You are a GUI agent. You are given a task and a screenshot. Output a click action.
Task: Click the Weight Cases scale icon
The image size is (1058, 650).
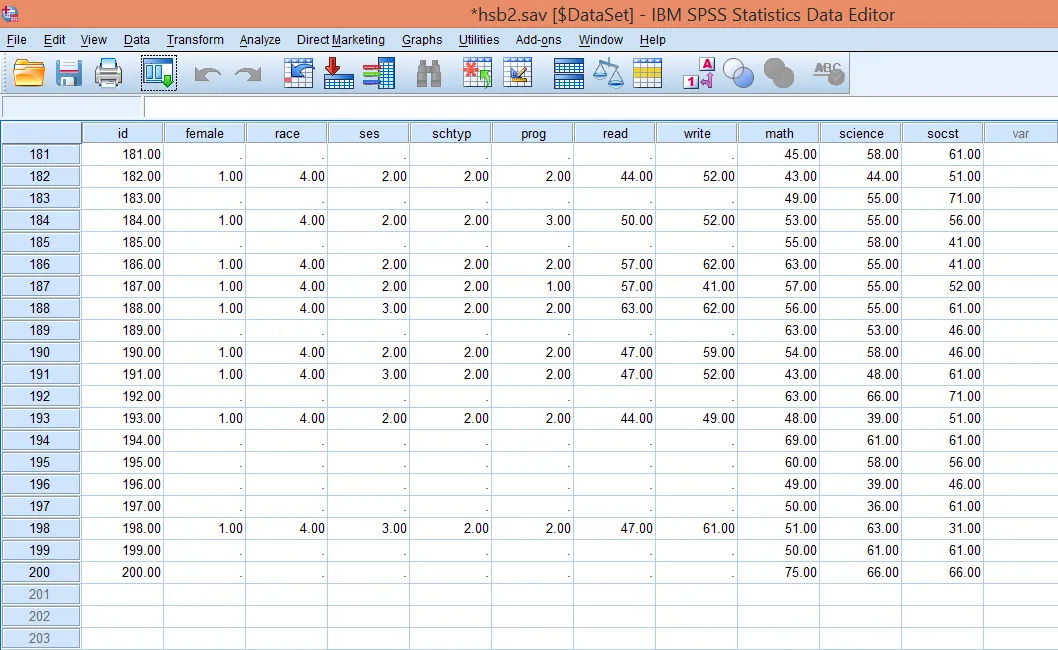608,73
